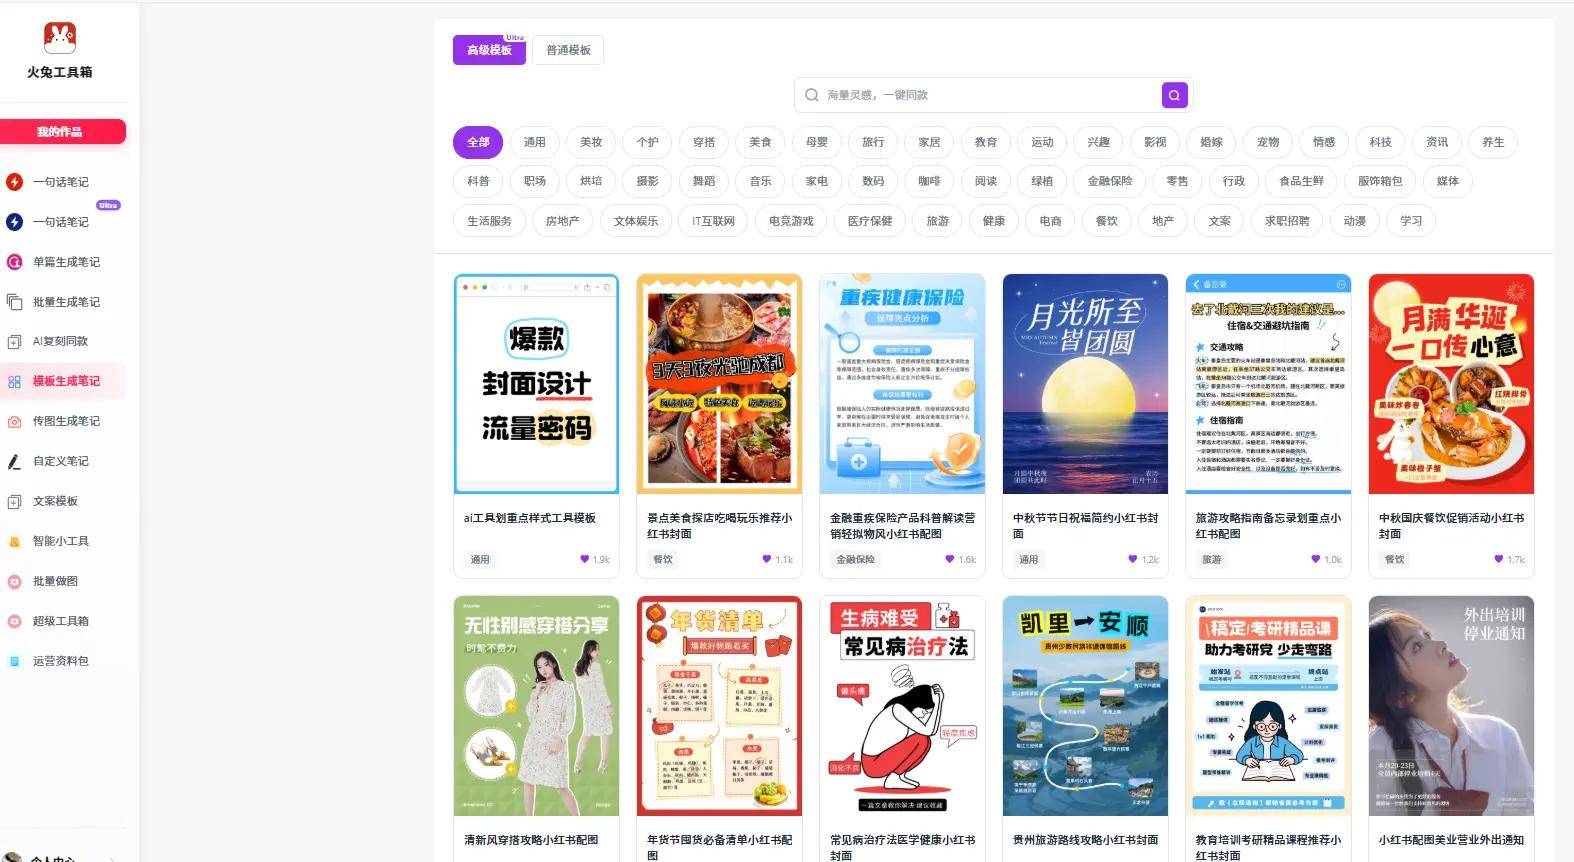Open the 月光所至皆团圆 template thumbnail
The image size is (1574, 862).
pos(1085,384)
